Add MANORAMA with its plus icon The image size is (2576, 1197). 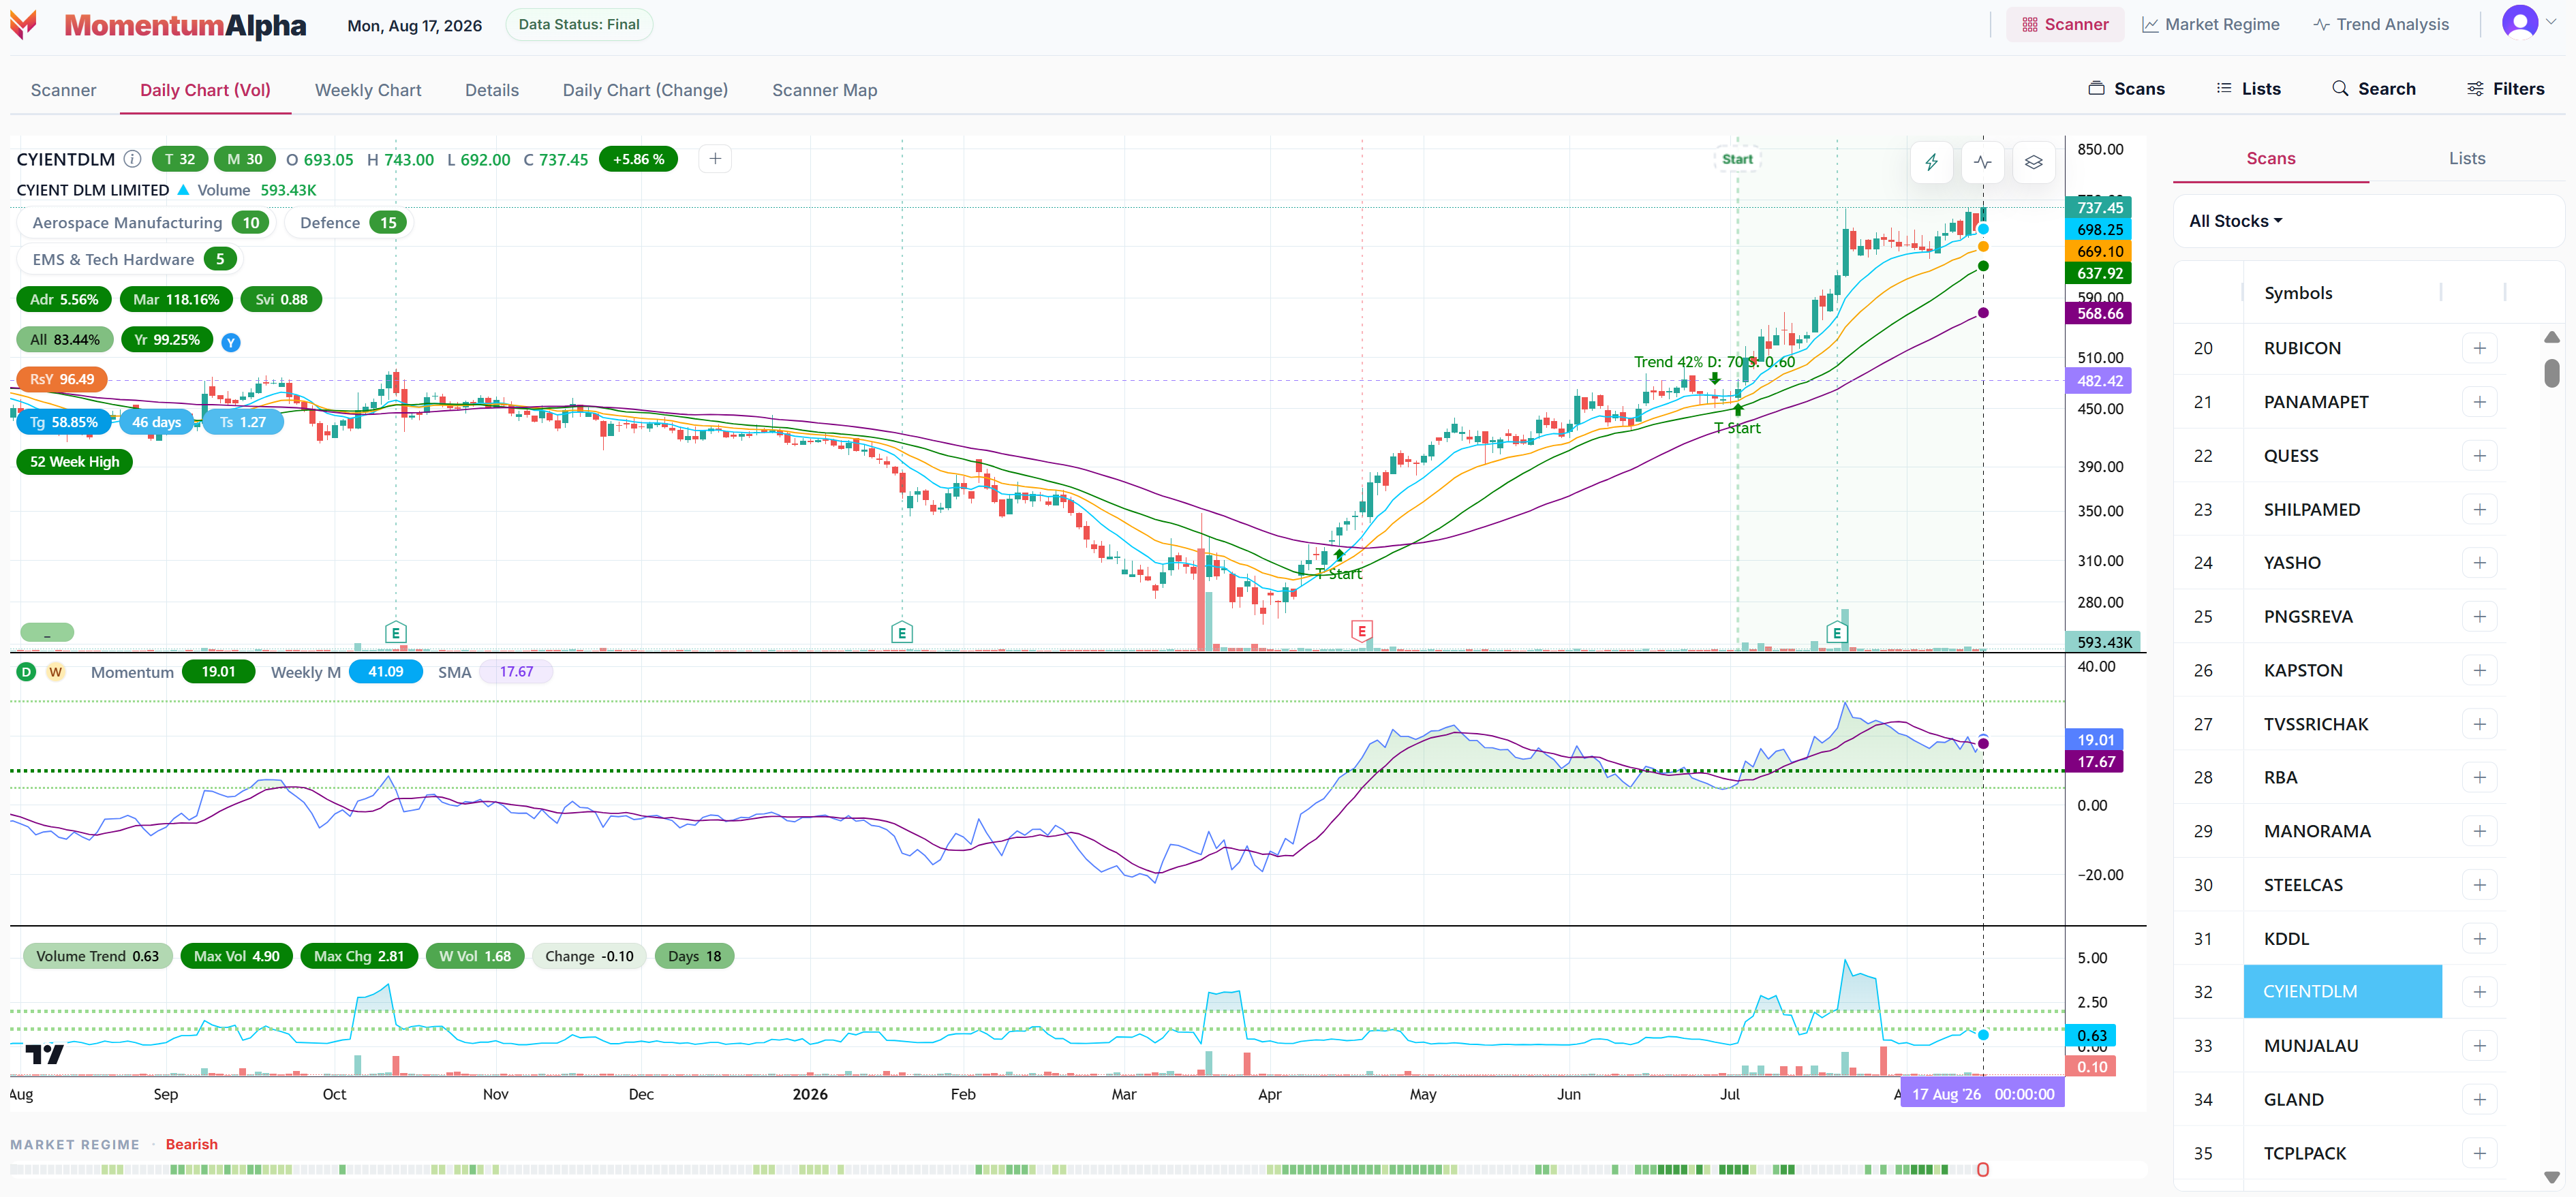pyautogui.click(x=2479, y=831)
